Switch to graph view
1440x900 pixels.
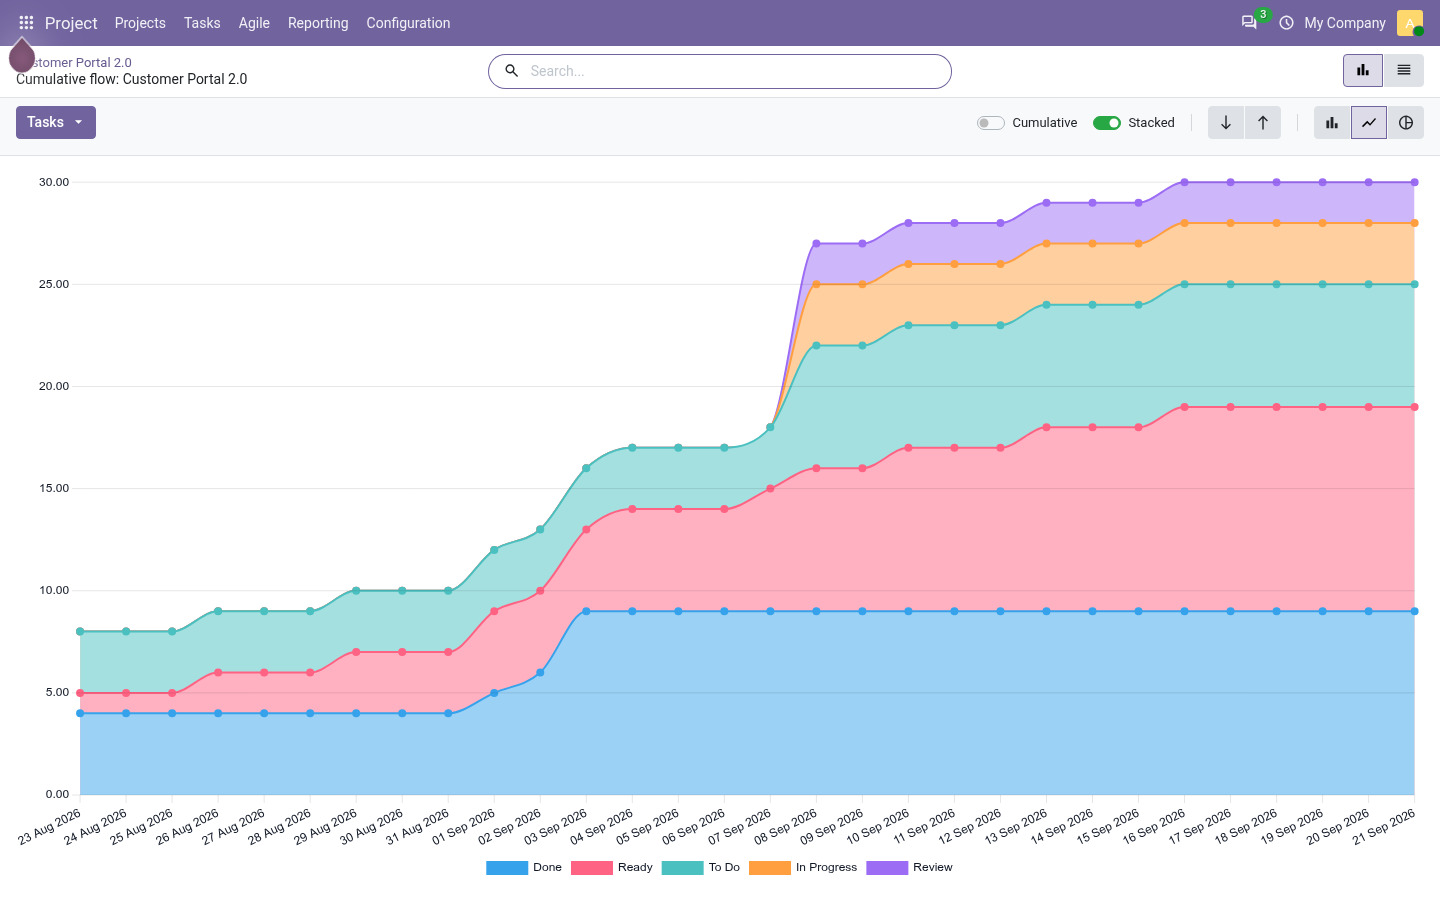click(x=1363, y=70)
